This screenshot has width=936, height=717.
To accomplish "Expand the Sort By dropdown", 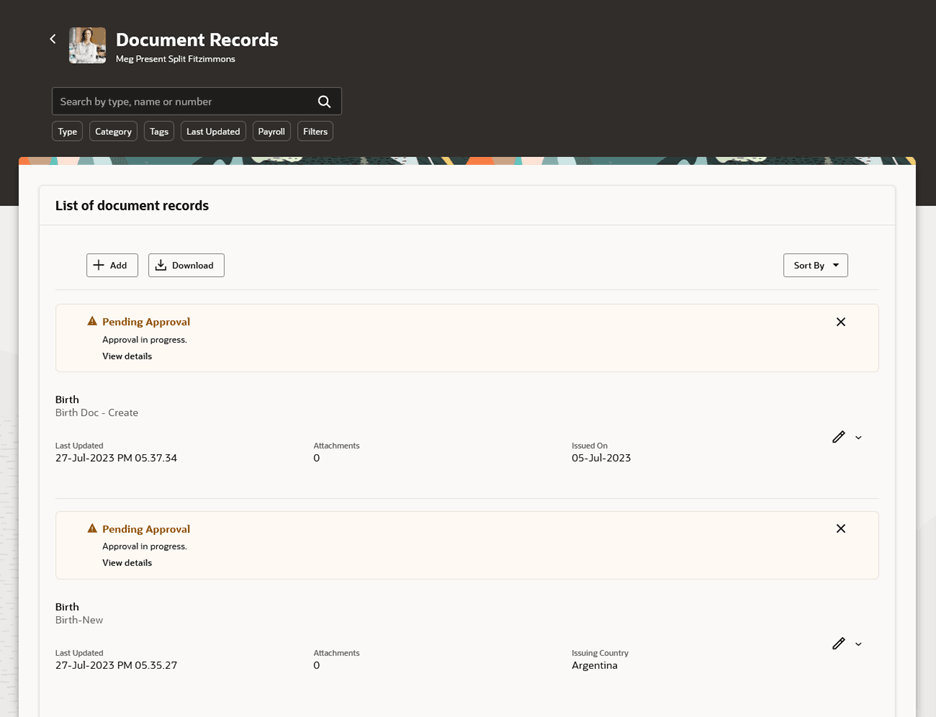I will [815, 265].
